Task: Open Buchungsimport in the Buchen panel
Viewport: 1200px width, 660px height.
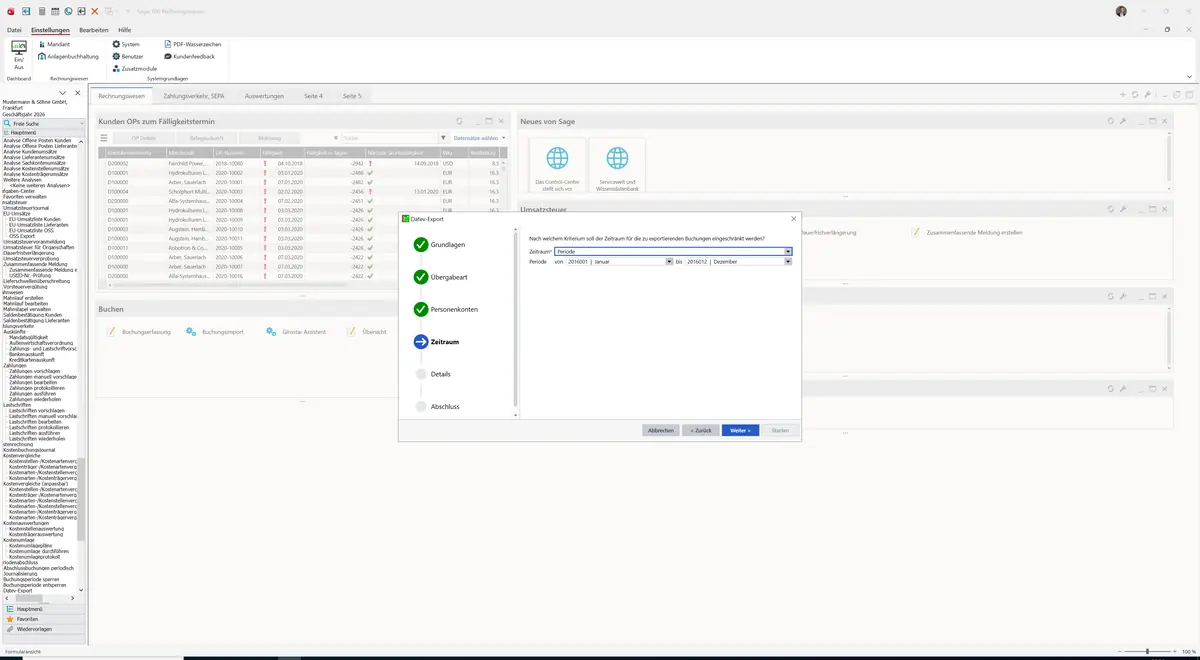Action: click(215, 331)
